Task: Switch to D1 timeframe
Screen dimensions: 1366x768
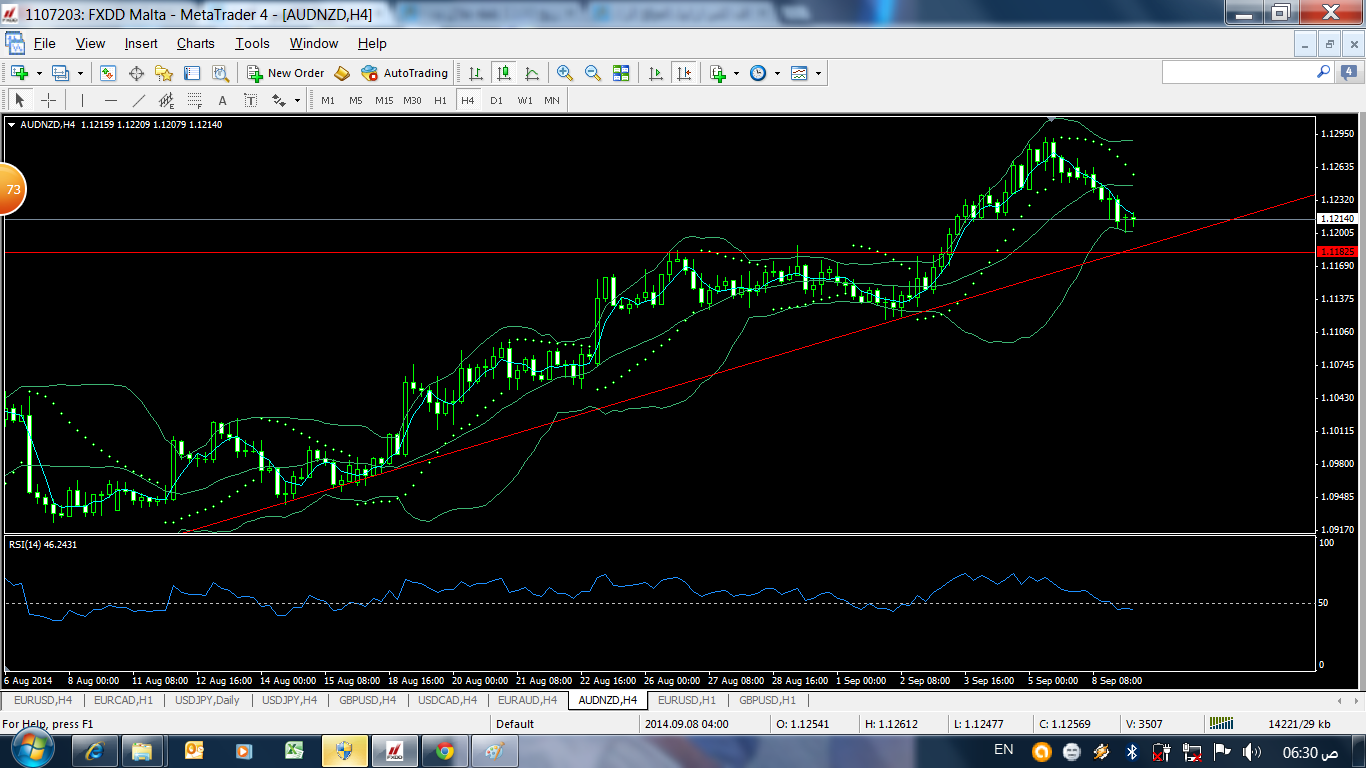Action: tap(496, 100)
